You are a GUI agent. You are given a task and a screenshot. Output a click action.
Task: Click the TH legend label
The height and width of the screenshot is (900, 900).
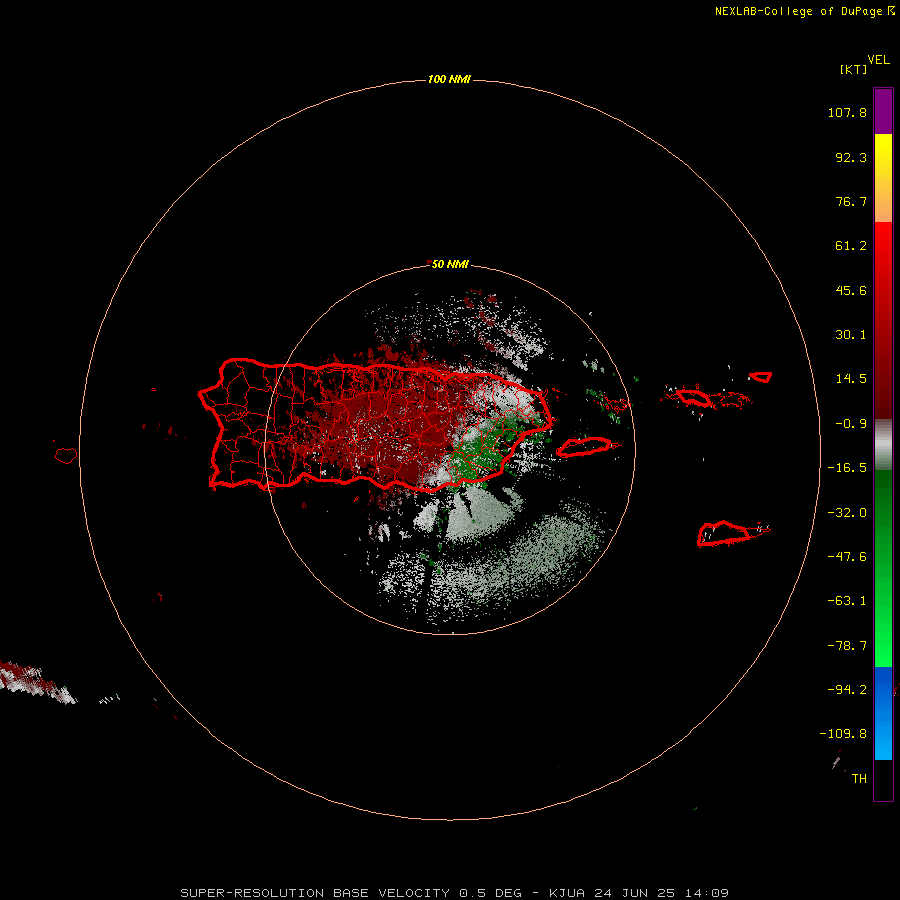coord(859,779)
